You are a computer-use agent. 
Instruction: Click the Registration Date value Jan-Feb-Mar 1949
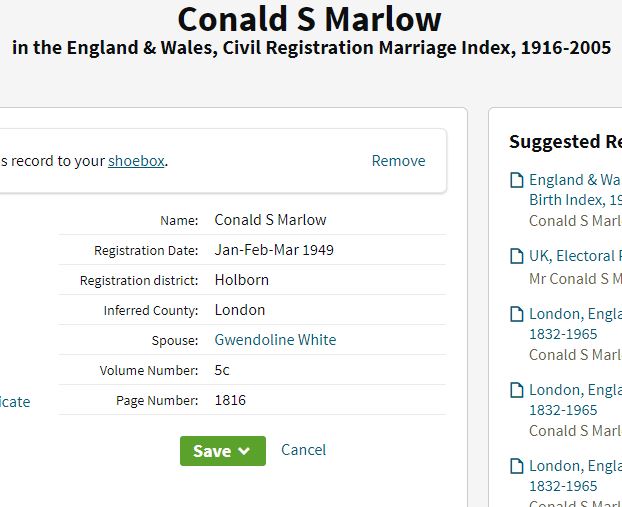pos(273,250)
